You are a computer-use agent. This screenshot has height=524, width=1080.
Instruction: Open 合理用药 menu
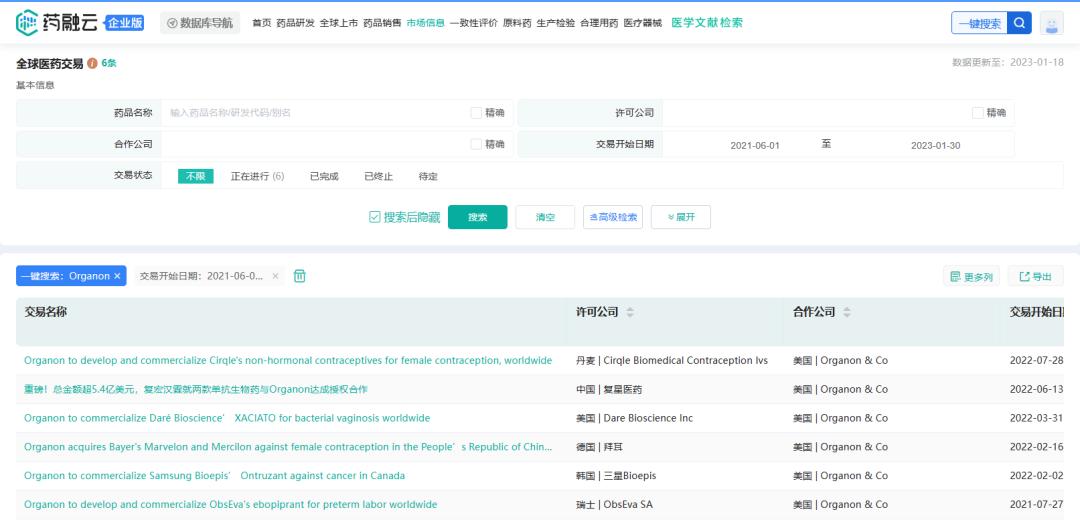599,23
